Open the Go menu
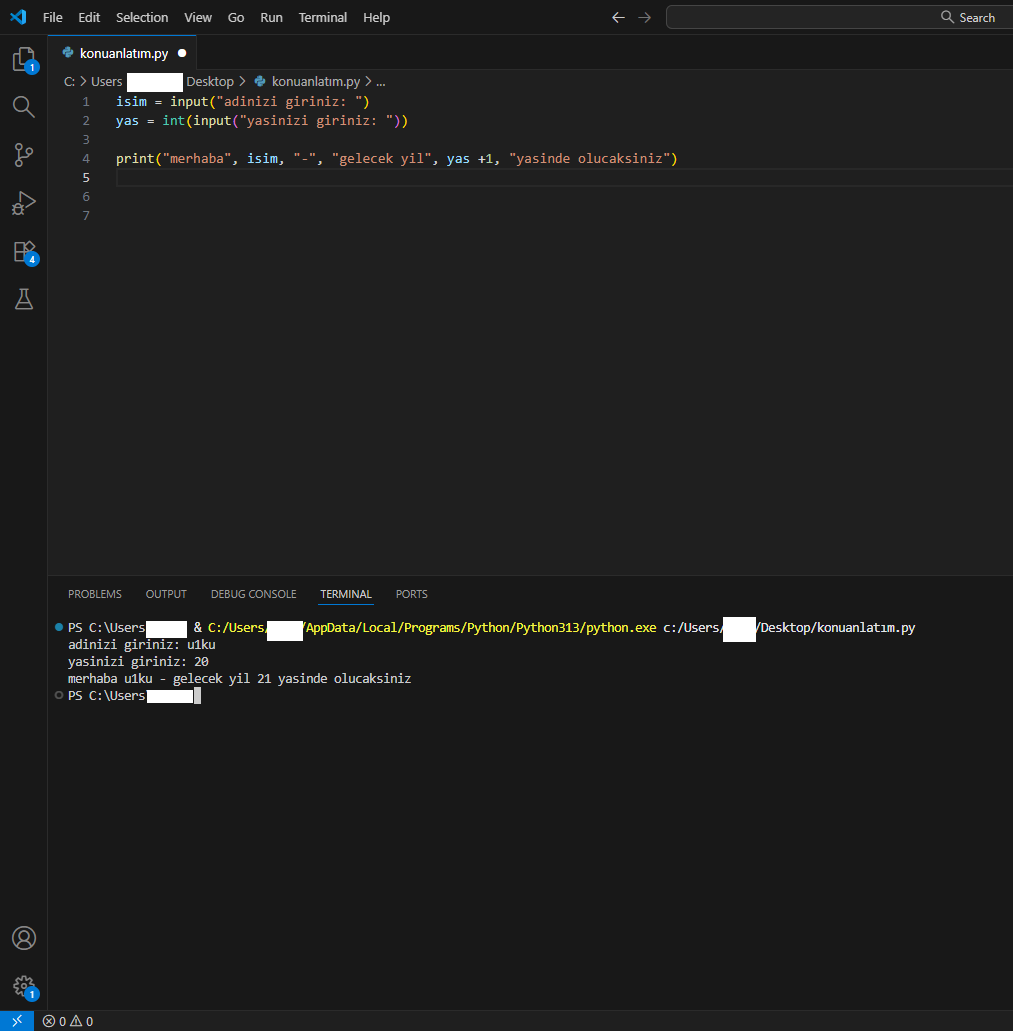Screen dimensions: 1013x1031 [x=235, y=18]
